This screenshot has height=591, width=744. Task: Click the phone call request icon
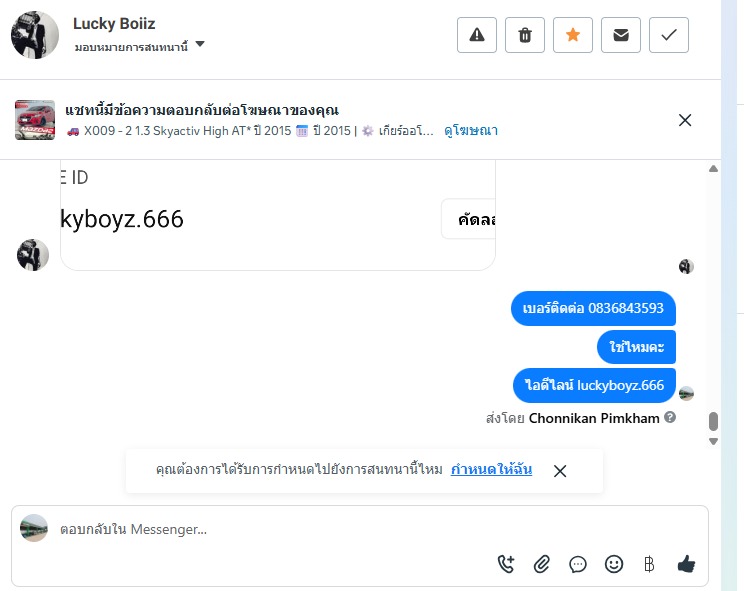[506, 564]
